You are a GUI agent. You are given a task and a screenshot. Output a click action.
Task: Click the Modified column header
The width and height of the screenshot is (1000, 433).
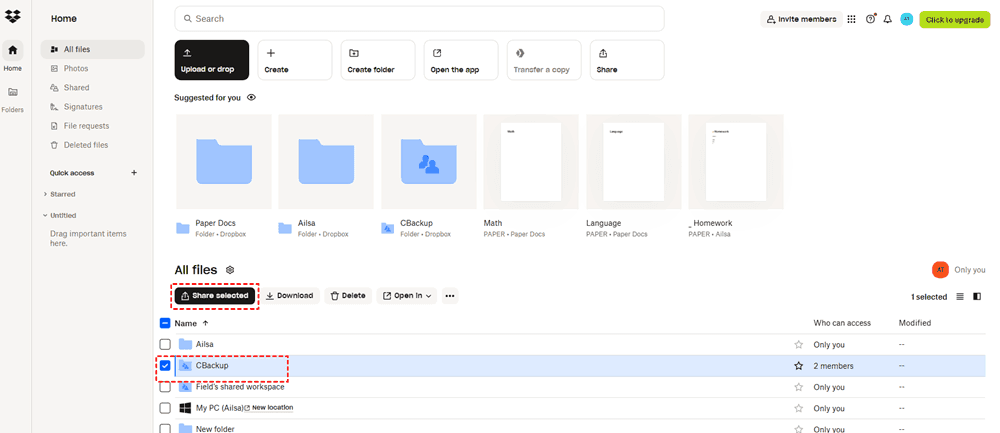tap(915, 323)
